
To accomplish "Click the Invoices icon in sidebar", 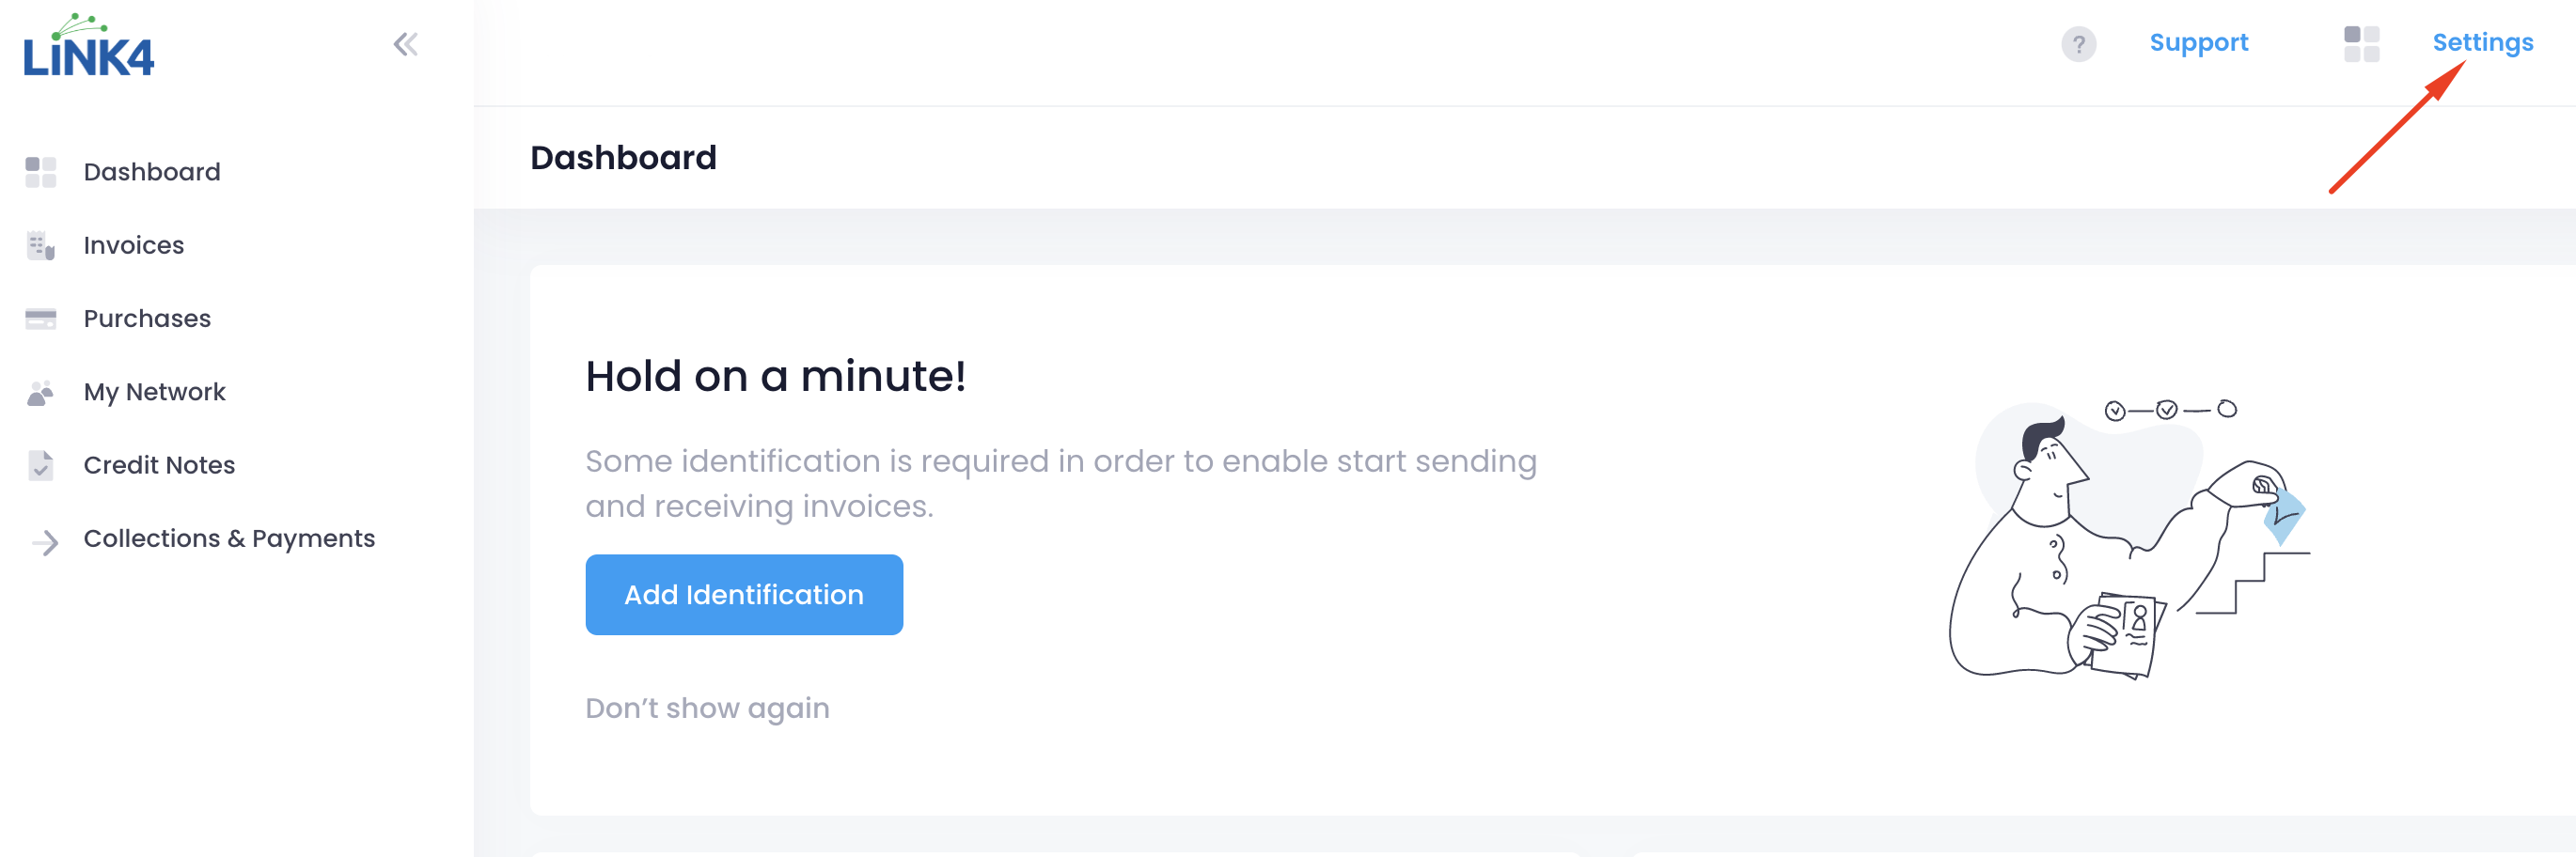I will (41, 245).
